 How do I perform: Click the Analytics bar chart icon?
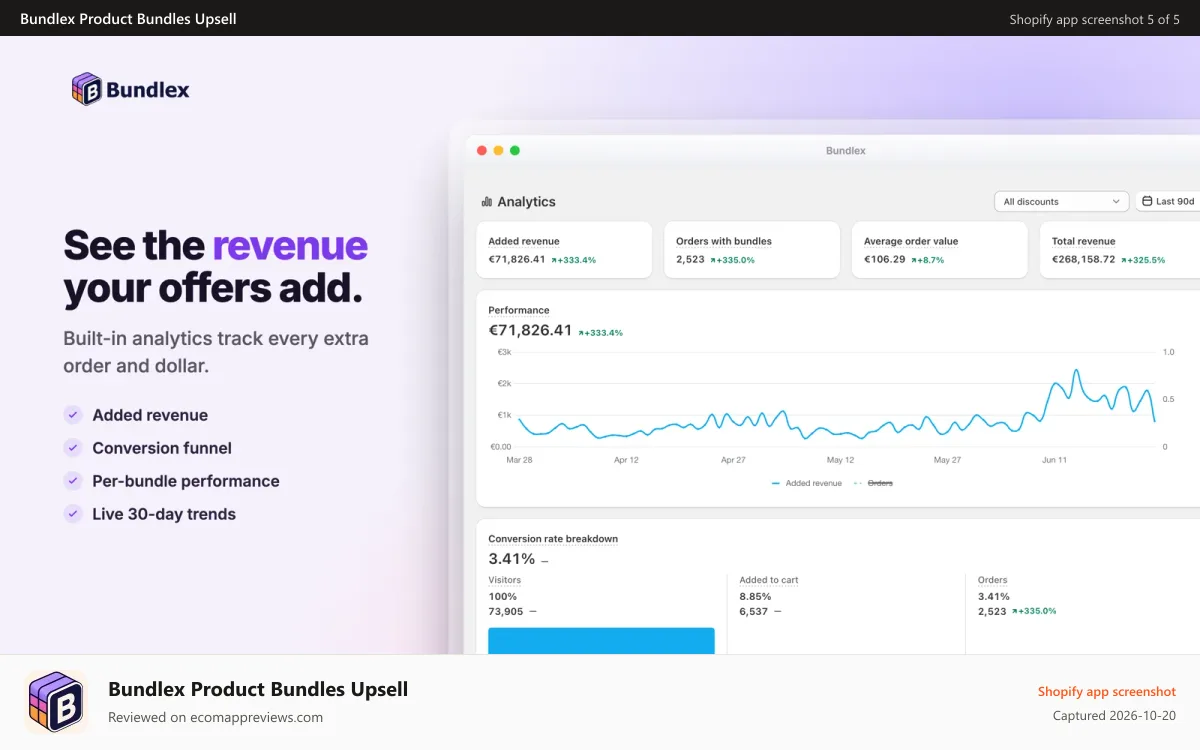pyautogui.click(x=487, y=202)
